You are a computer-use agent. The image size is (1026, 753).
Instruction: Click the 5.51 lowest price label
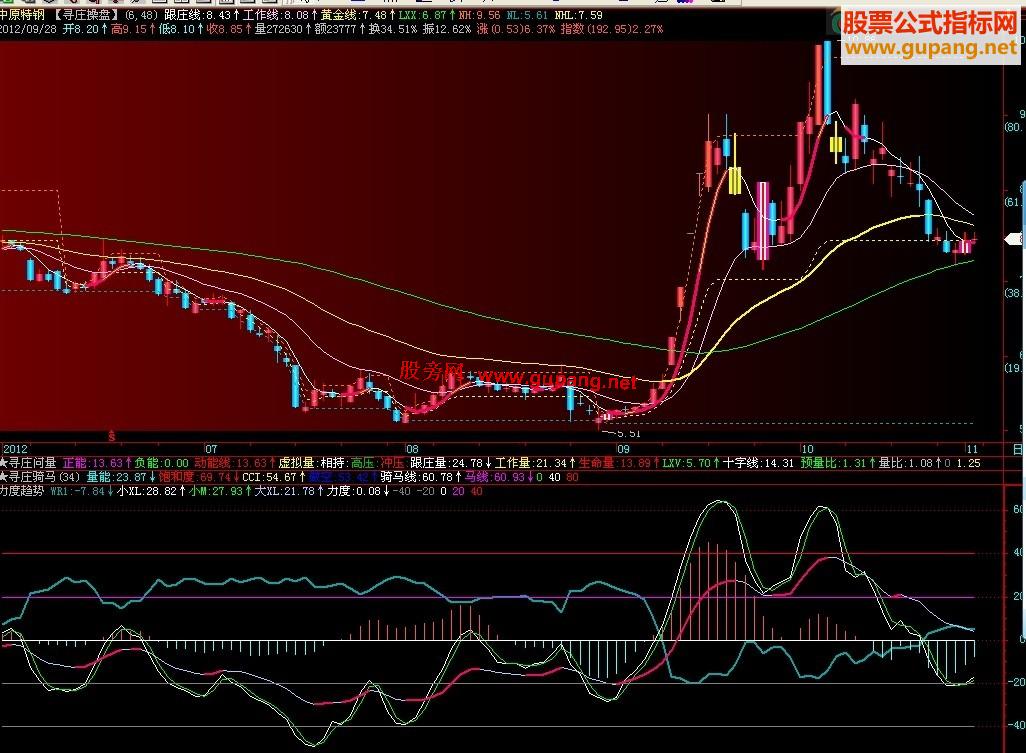tap(628, 433)
